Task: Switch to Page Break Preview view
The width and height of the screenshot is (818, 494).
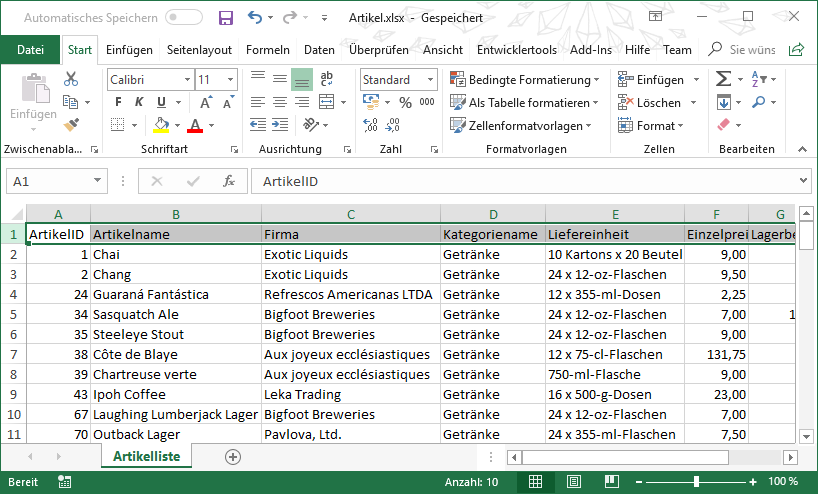Action: click(x=611, y=481)
